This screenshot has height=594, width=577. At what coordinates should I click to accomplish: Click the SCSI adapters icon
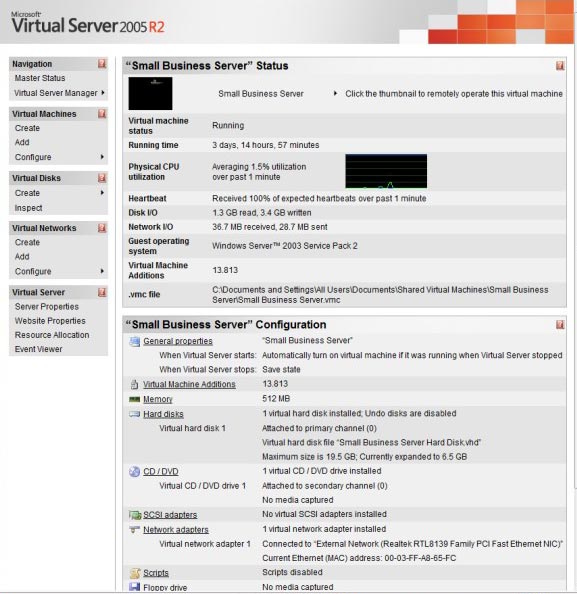[135, 515]
